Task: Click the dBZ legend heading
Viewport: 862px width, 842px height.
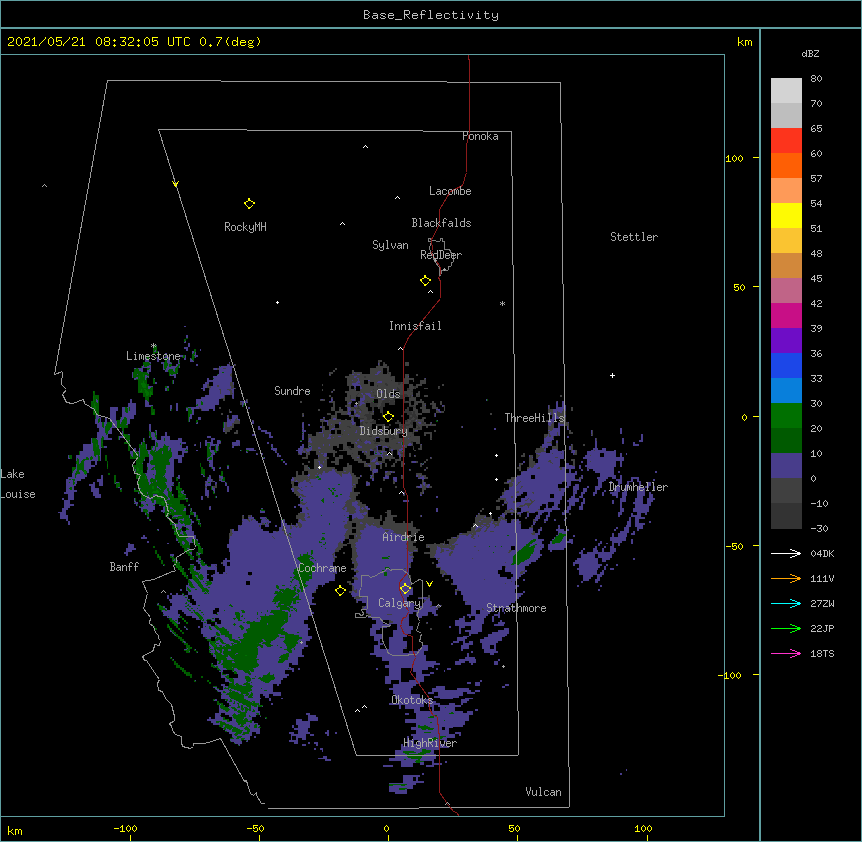Action: (810, 54)
